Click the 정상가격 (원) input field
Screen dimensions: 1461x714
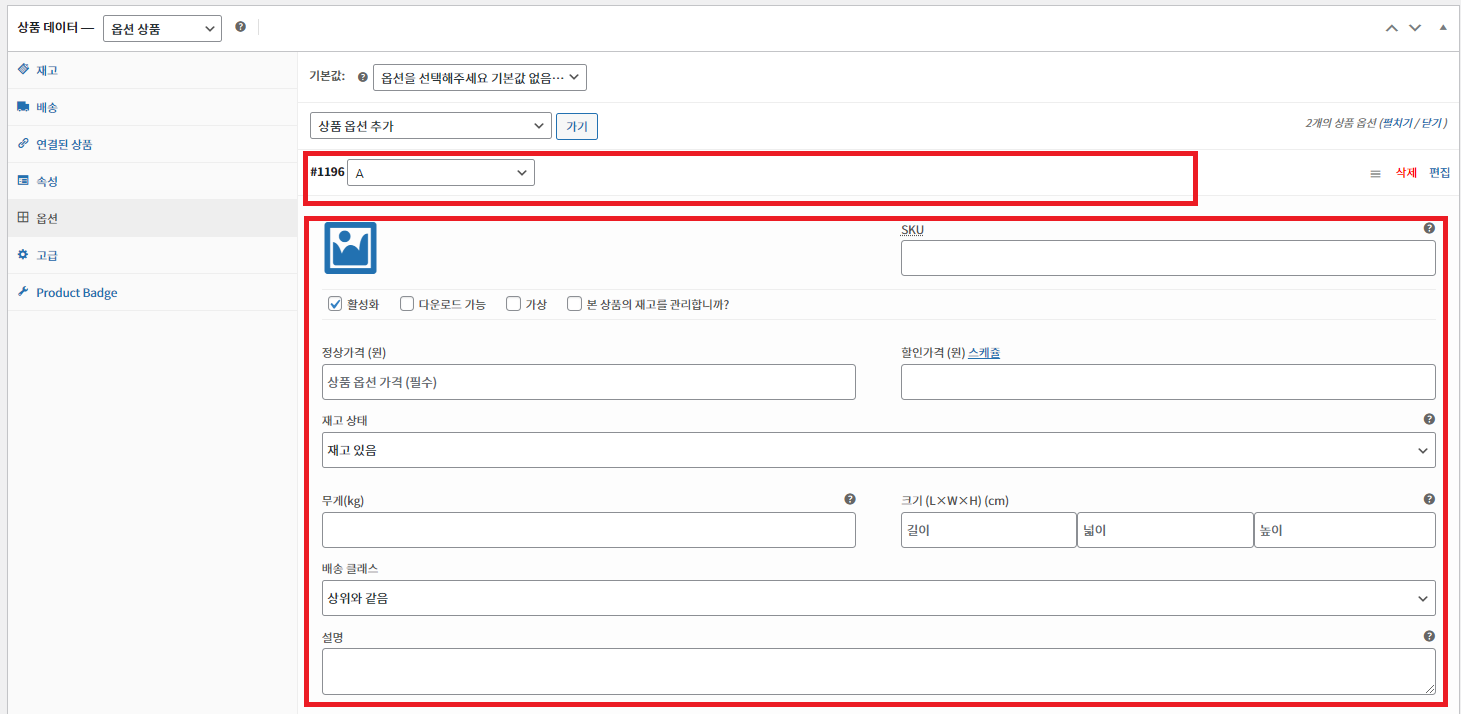click(589, 382)
